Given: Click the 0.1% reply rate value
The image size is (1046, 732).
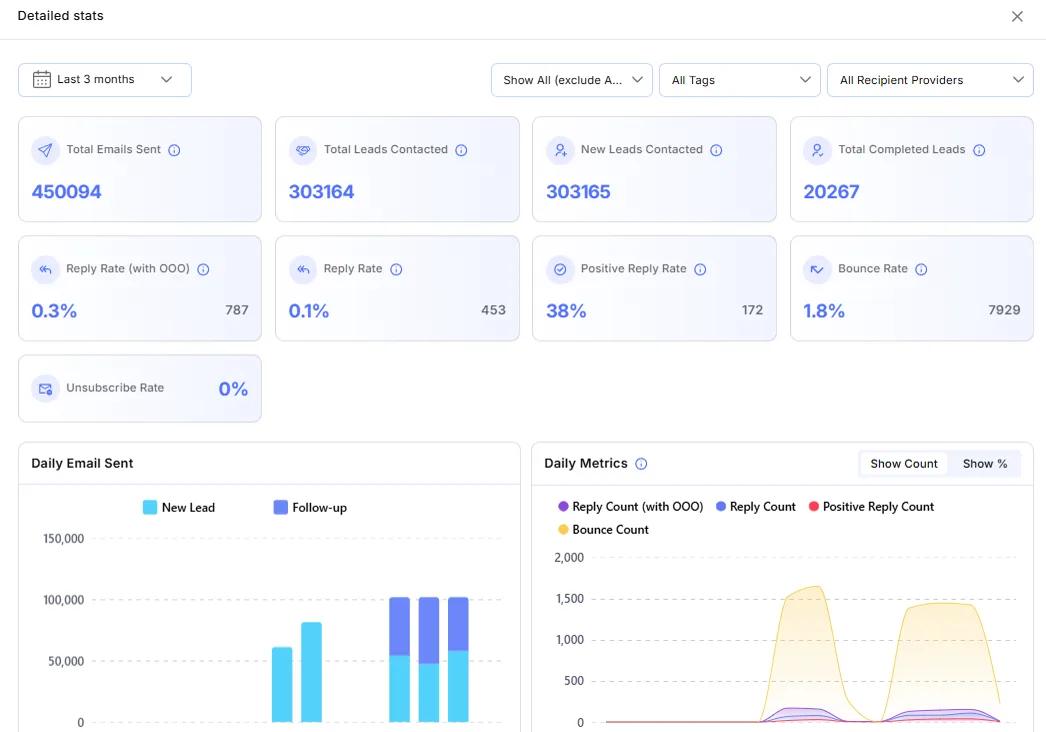Looking at the screenshot, I should point(309,311).
